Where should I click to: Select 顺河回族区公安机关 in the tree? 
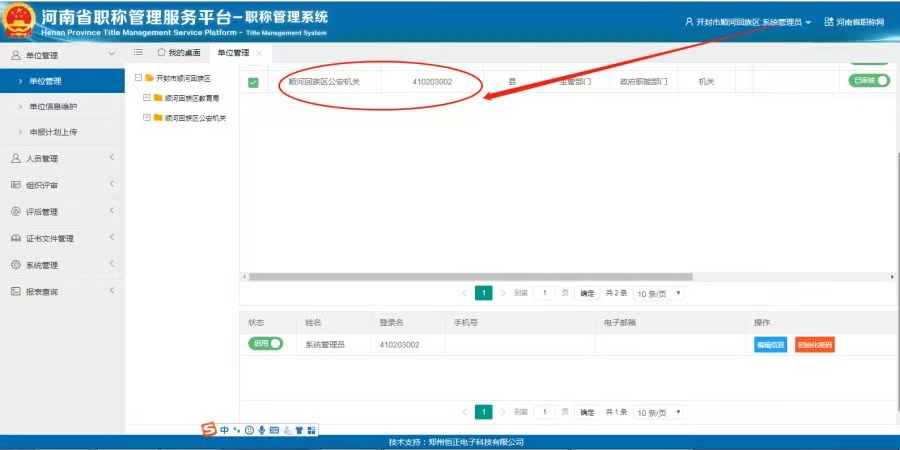point(195,118)
